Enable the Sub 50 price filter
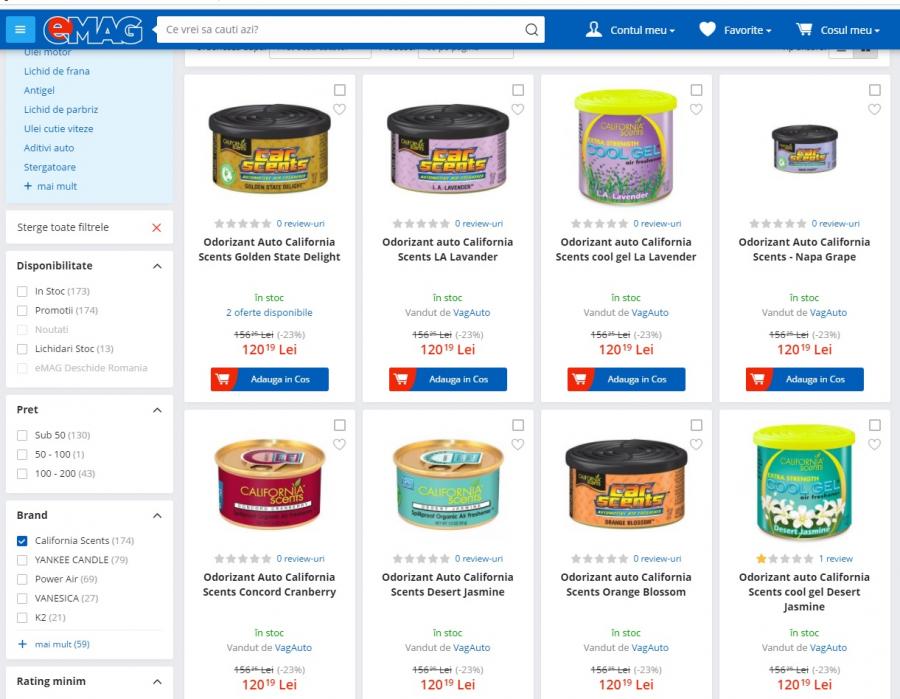The image size is (900, 699). 22,436
